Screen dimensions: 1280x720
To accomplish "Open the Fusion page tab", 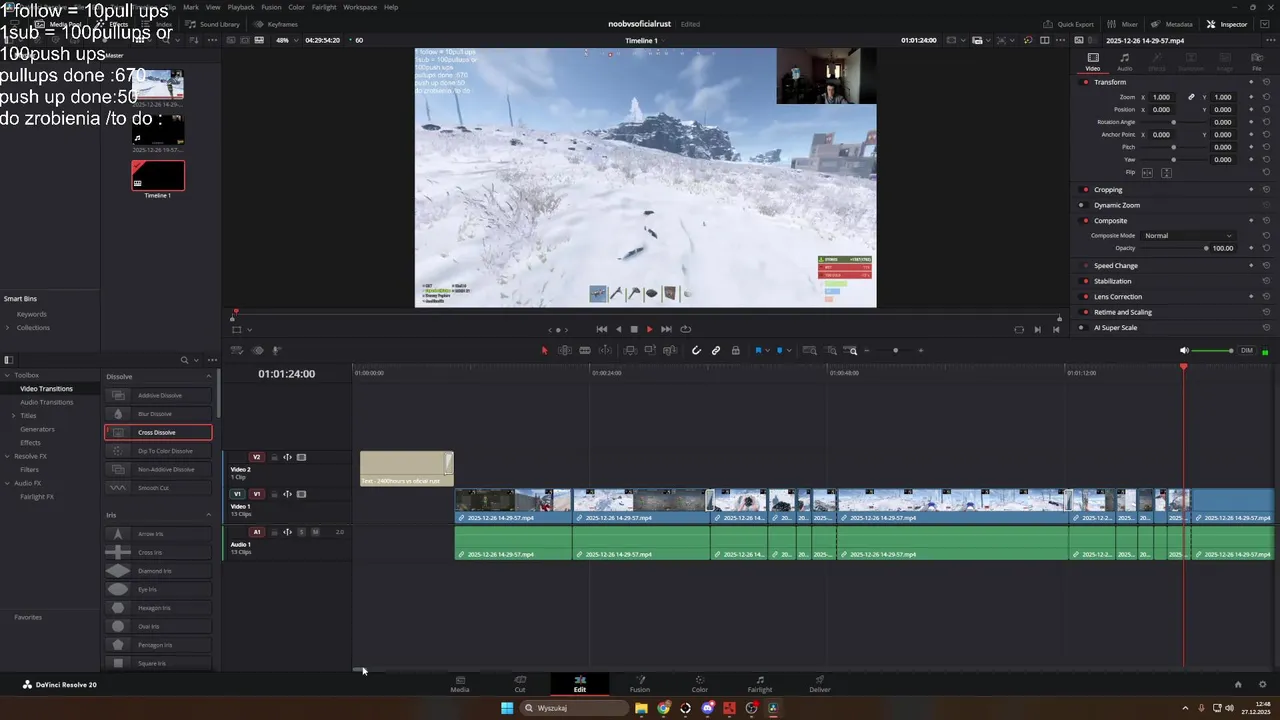I will click(x=640, y=684).
